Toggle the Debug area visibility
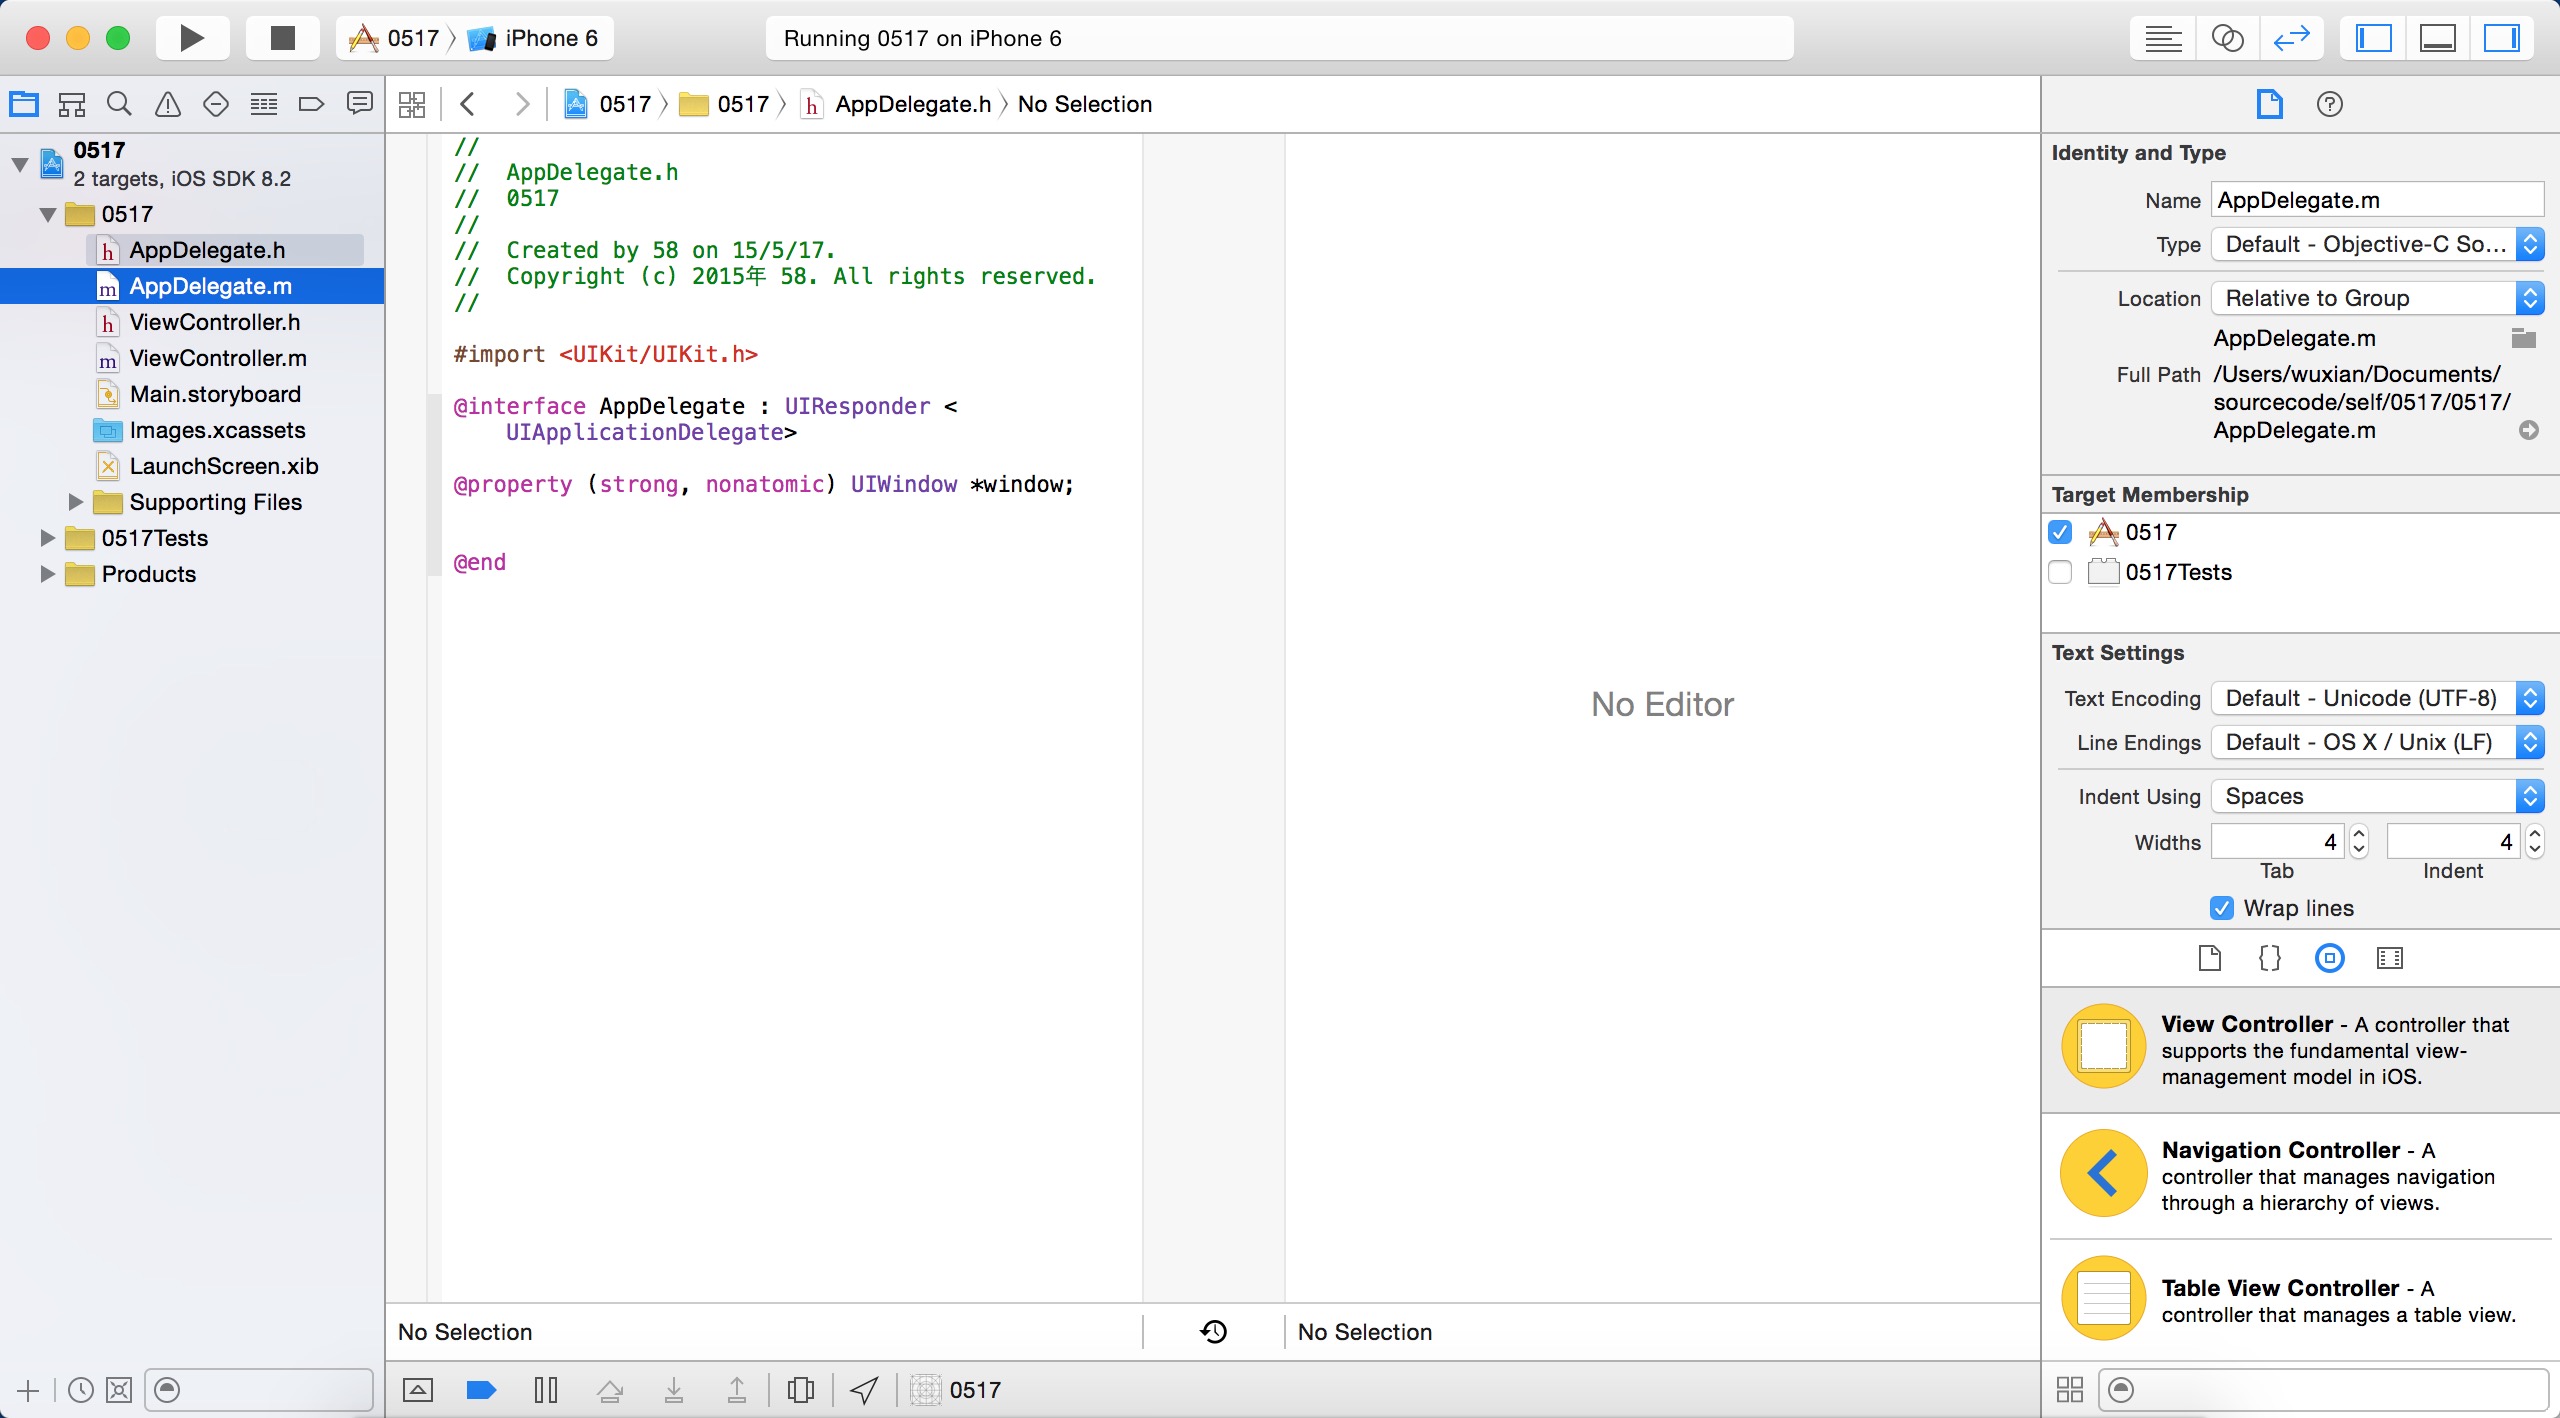 2437,38
